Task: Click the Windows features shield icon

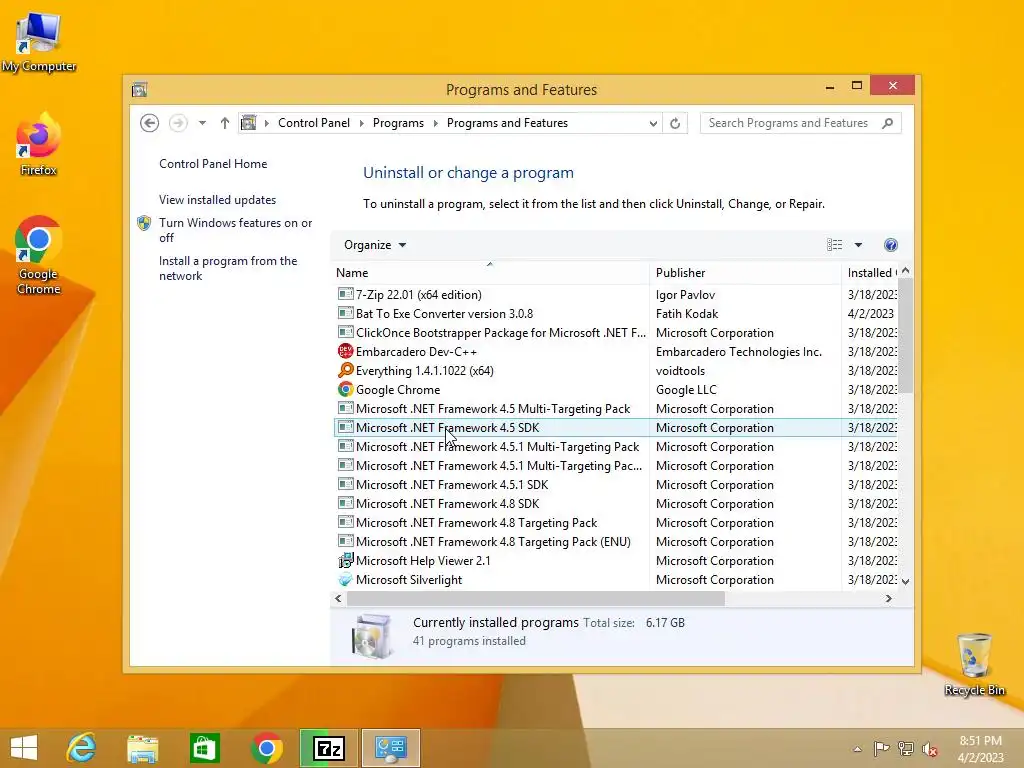Action: click(144, 223)
